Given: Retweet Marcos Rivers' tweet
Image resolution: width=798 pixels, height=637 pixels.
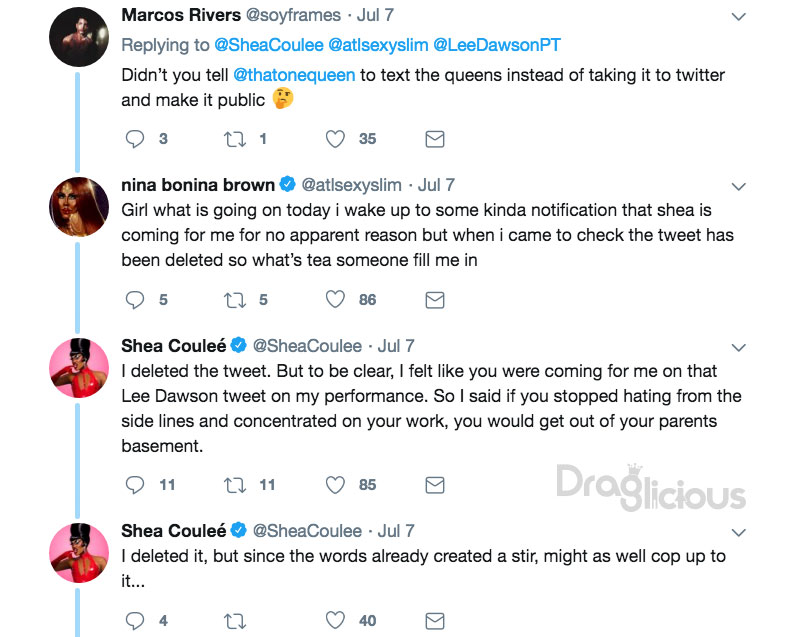Looking at the screenshot, I should click(x=235, y=139).
